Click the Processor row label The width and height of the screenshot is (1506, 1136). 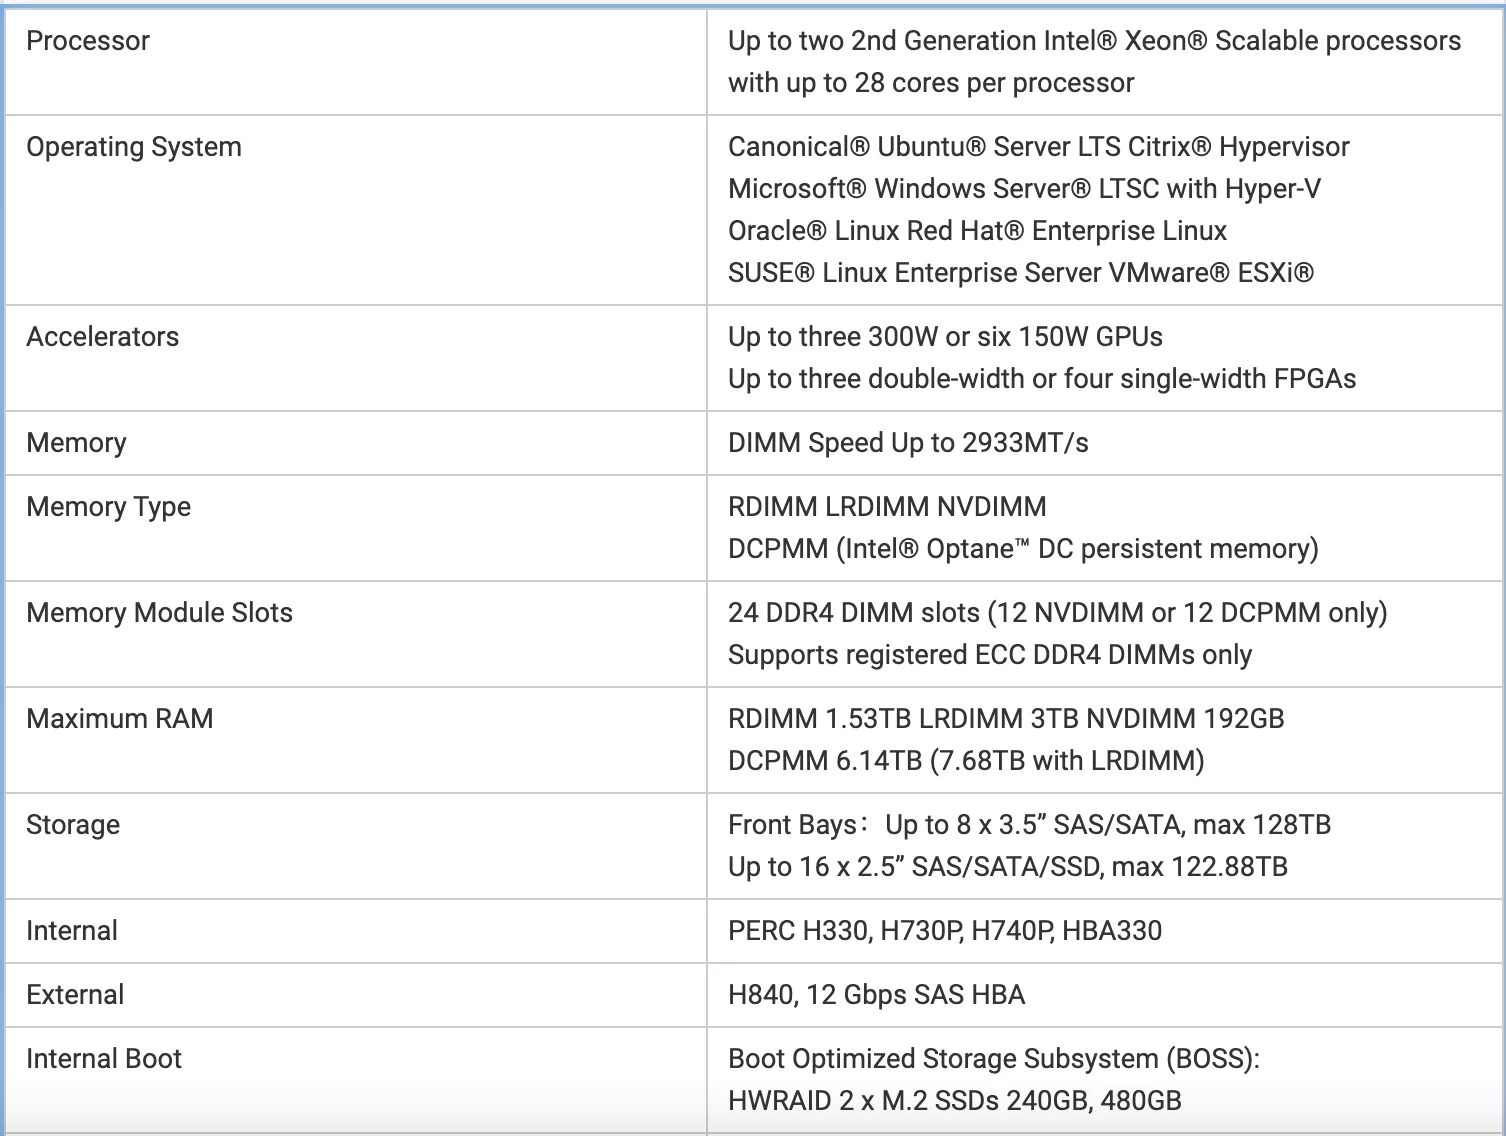coord(88,41)
